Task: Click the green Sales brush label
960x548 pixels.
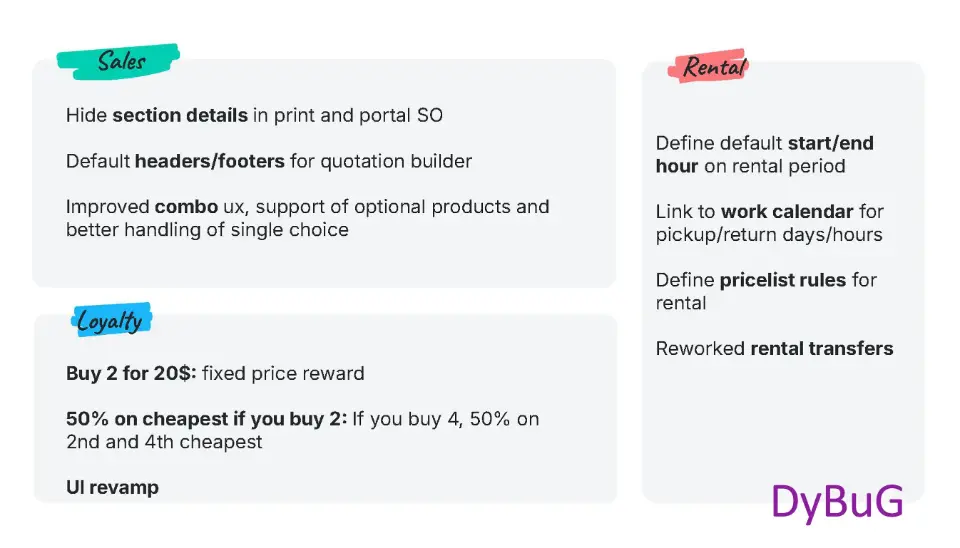Action: (118, 62)
